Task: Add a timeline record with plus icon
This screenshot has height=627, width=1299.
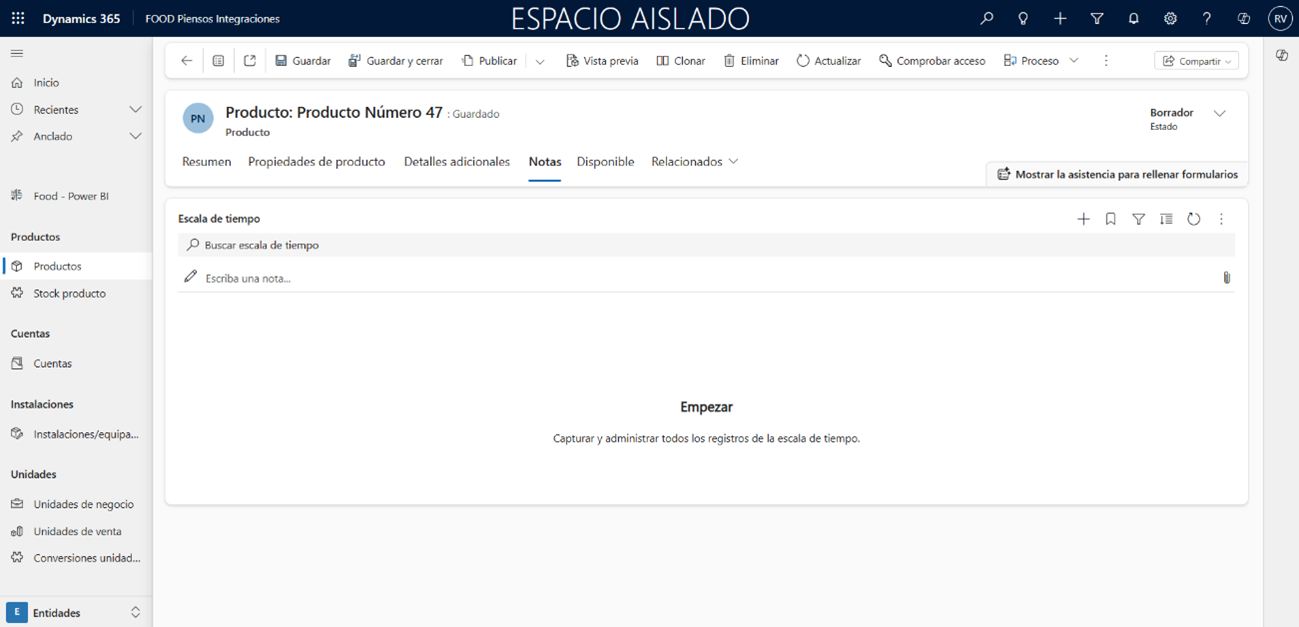Action: click(x=1083, y=219)
